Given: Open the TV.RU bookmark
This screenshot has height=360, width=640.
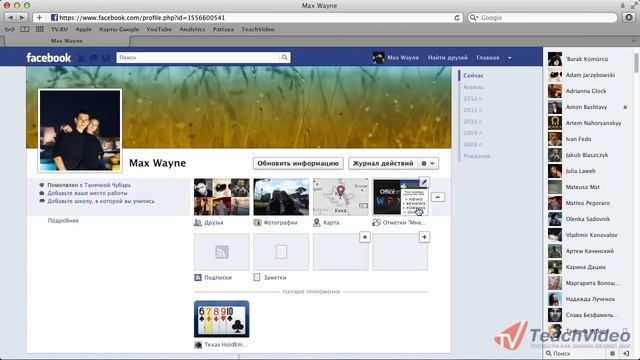Looking at the screenshot, I should coord(59,29).
